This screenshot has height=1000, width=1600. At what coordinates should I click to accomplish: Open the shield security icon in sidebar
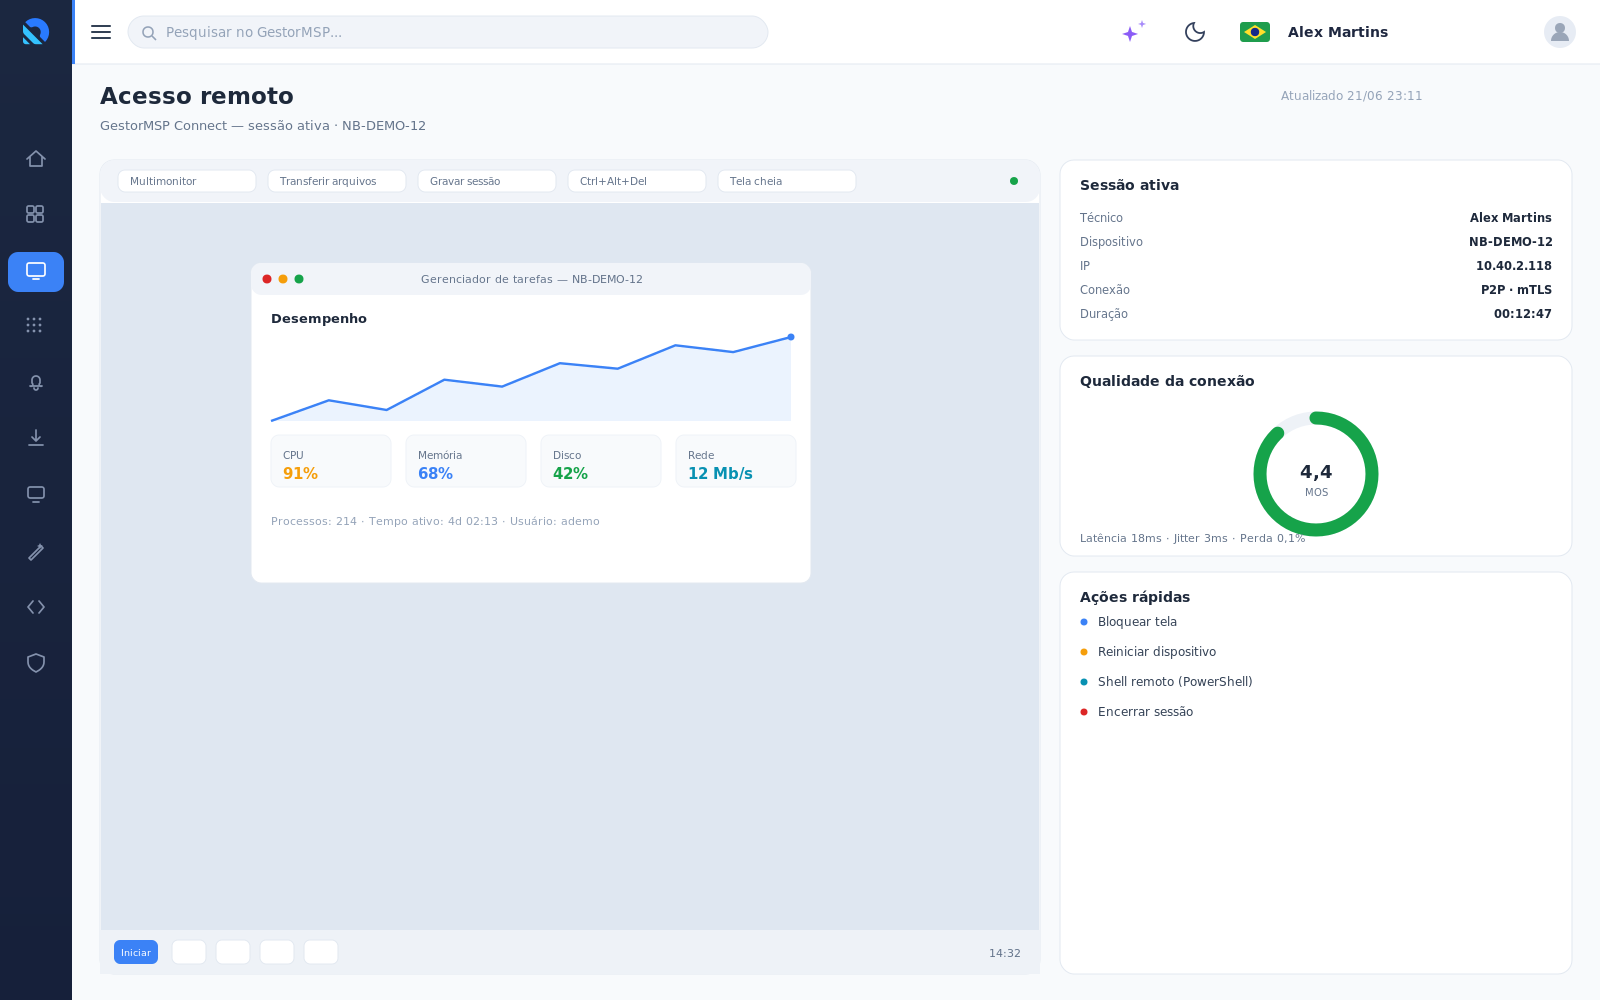[36, 663]
